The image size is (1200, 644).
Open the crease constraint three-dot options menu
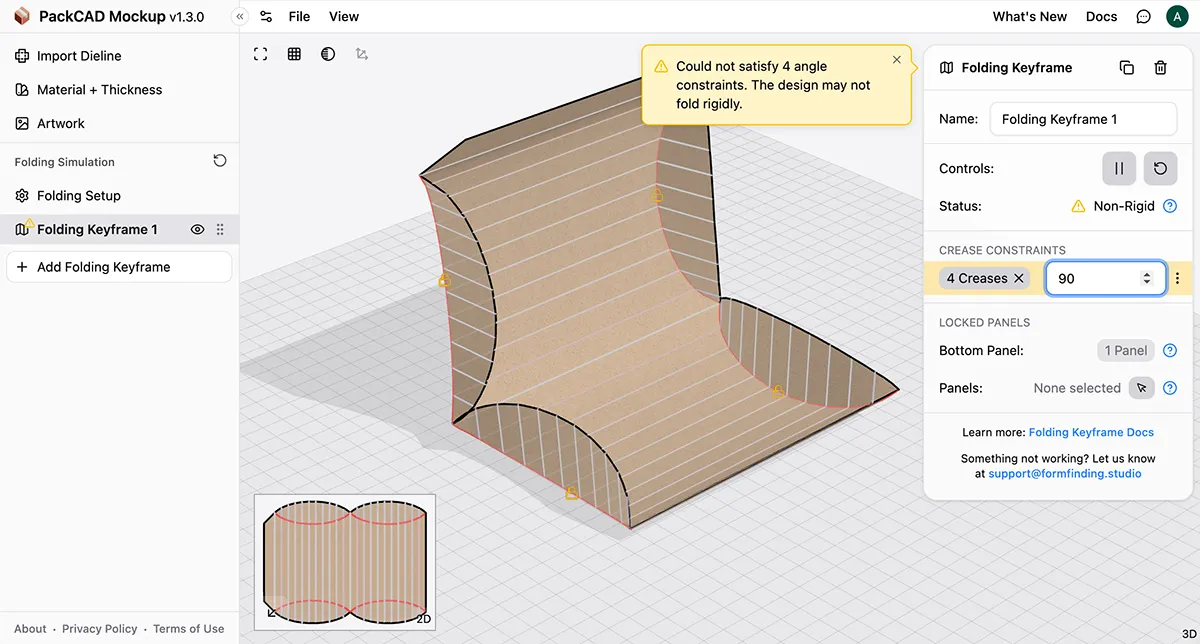[1178, 279]
